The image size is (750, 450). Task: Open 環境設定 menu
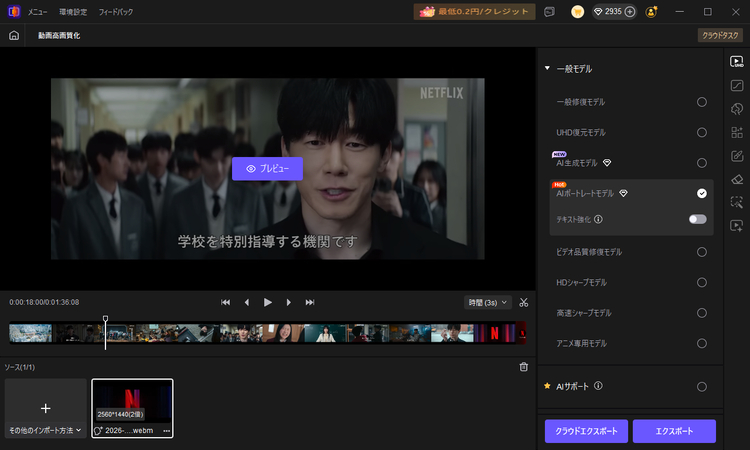coord(73,12)
